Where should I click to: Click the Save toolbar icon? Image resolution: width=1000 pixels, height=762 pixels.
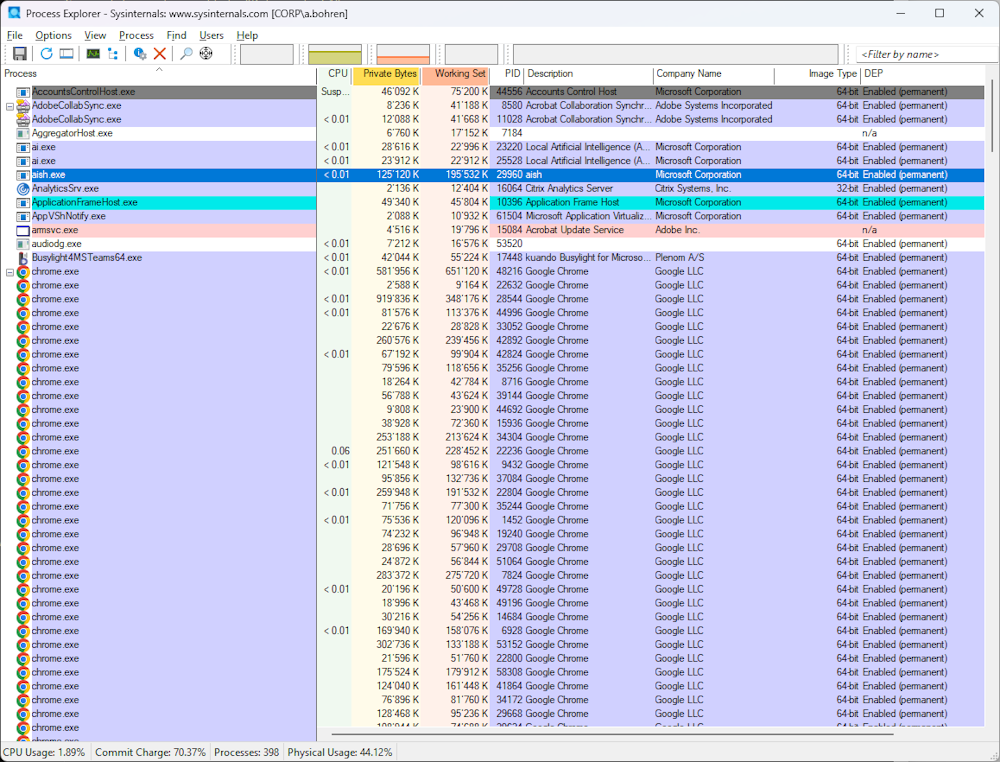click(x=20, y=54)
